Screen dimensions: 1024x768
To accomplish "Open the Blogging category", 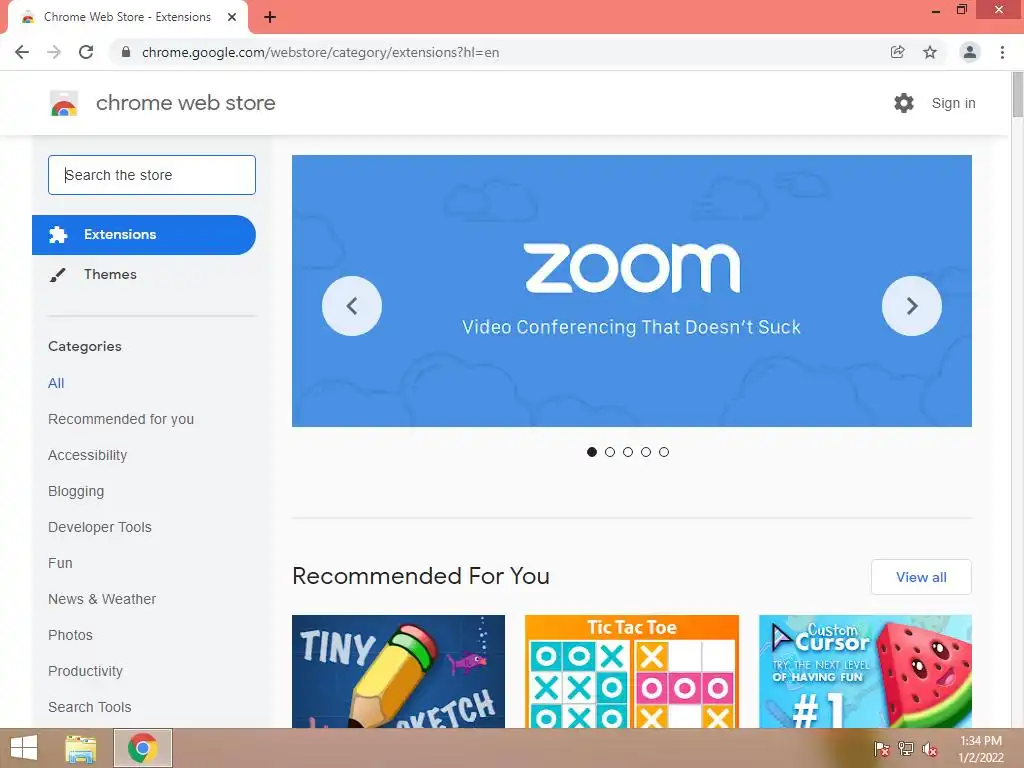I will click(x=76, y=491).
